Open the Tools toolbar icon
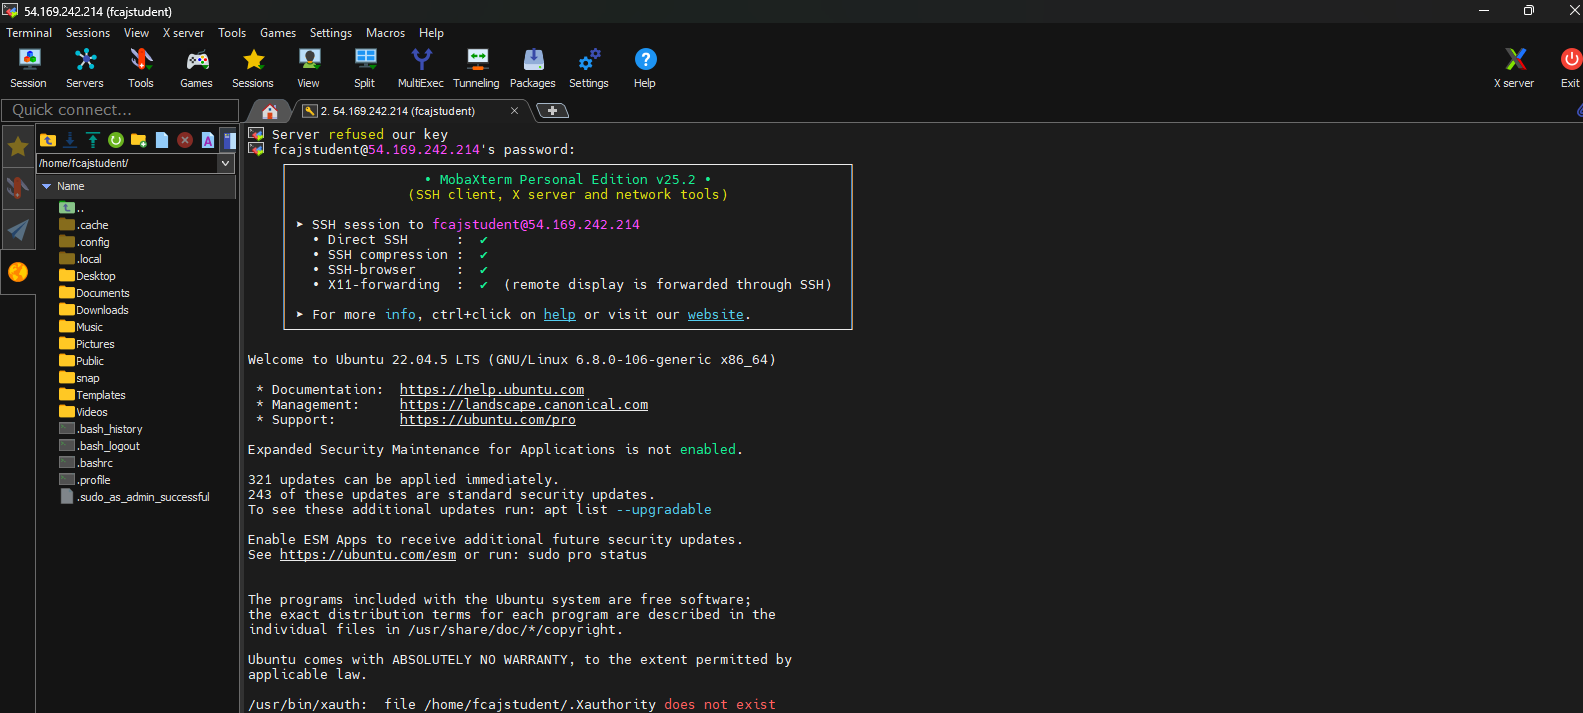 (x=141, y=68)
